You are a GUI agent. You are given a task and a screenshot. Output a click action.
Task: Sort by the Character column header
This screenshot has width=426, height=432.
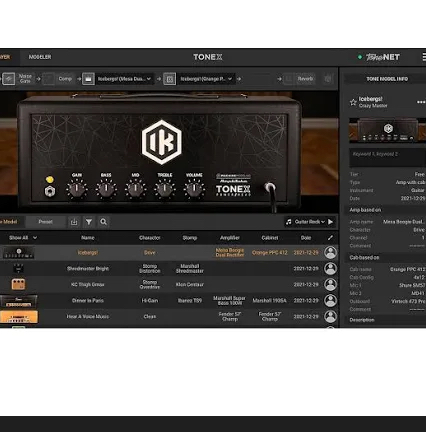[x=150, y=238]
